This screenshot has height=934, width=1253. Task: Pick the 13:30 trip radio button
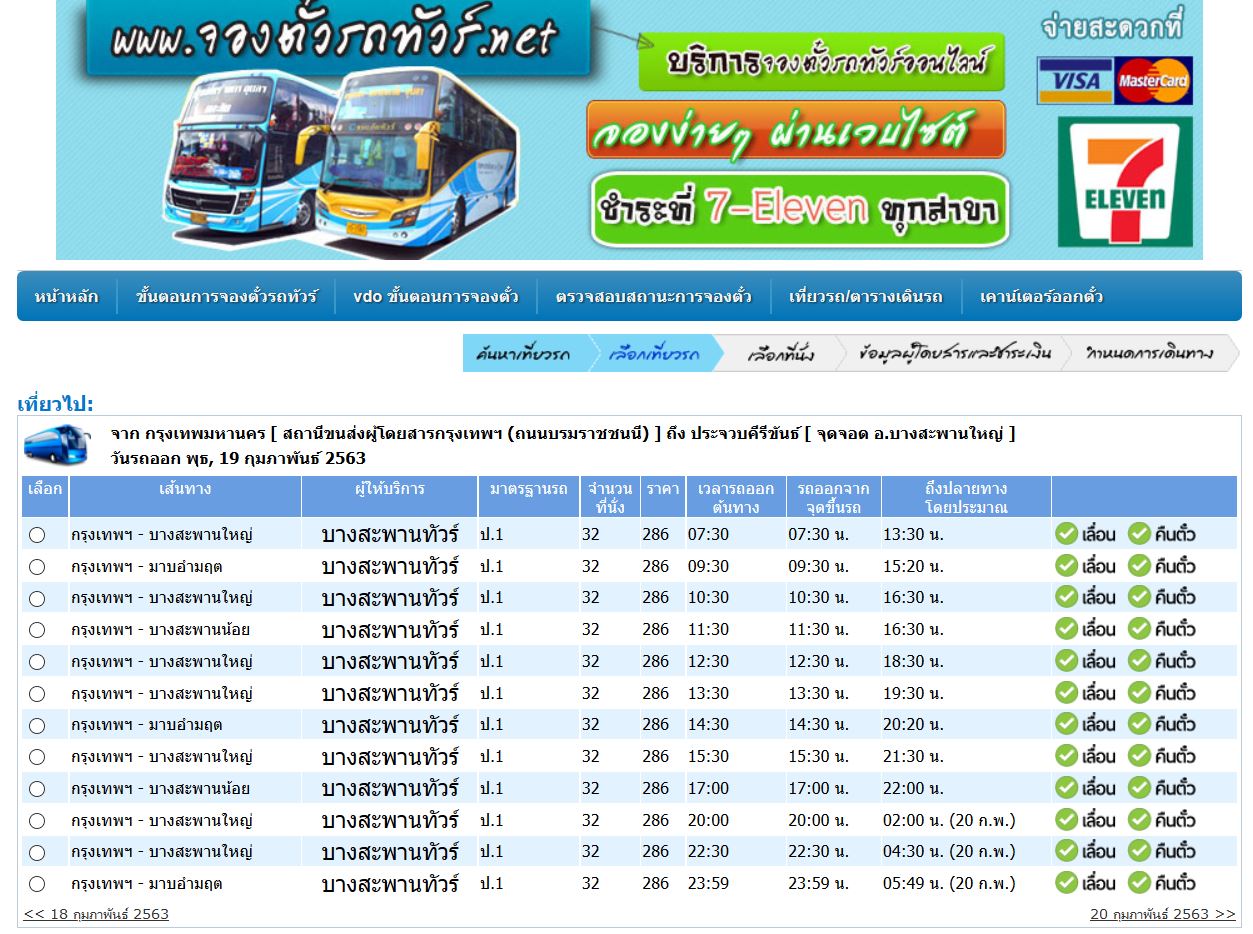tap(37, 694)
